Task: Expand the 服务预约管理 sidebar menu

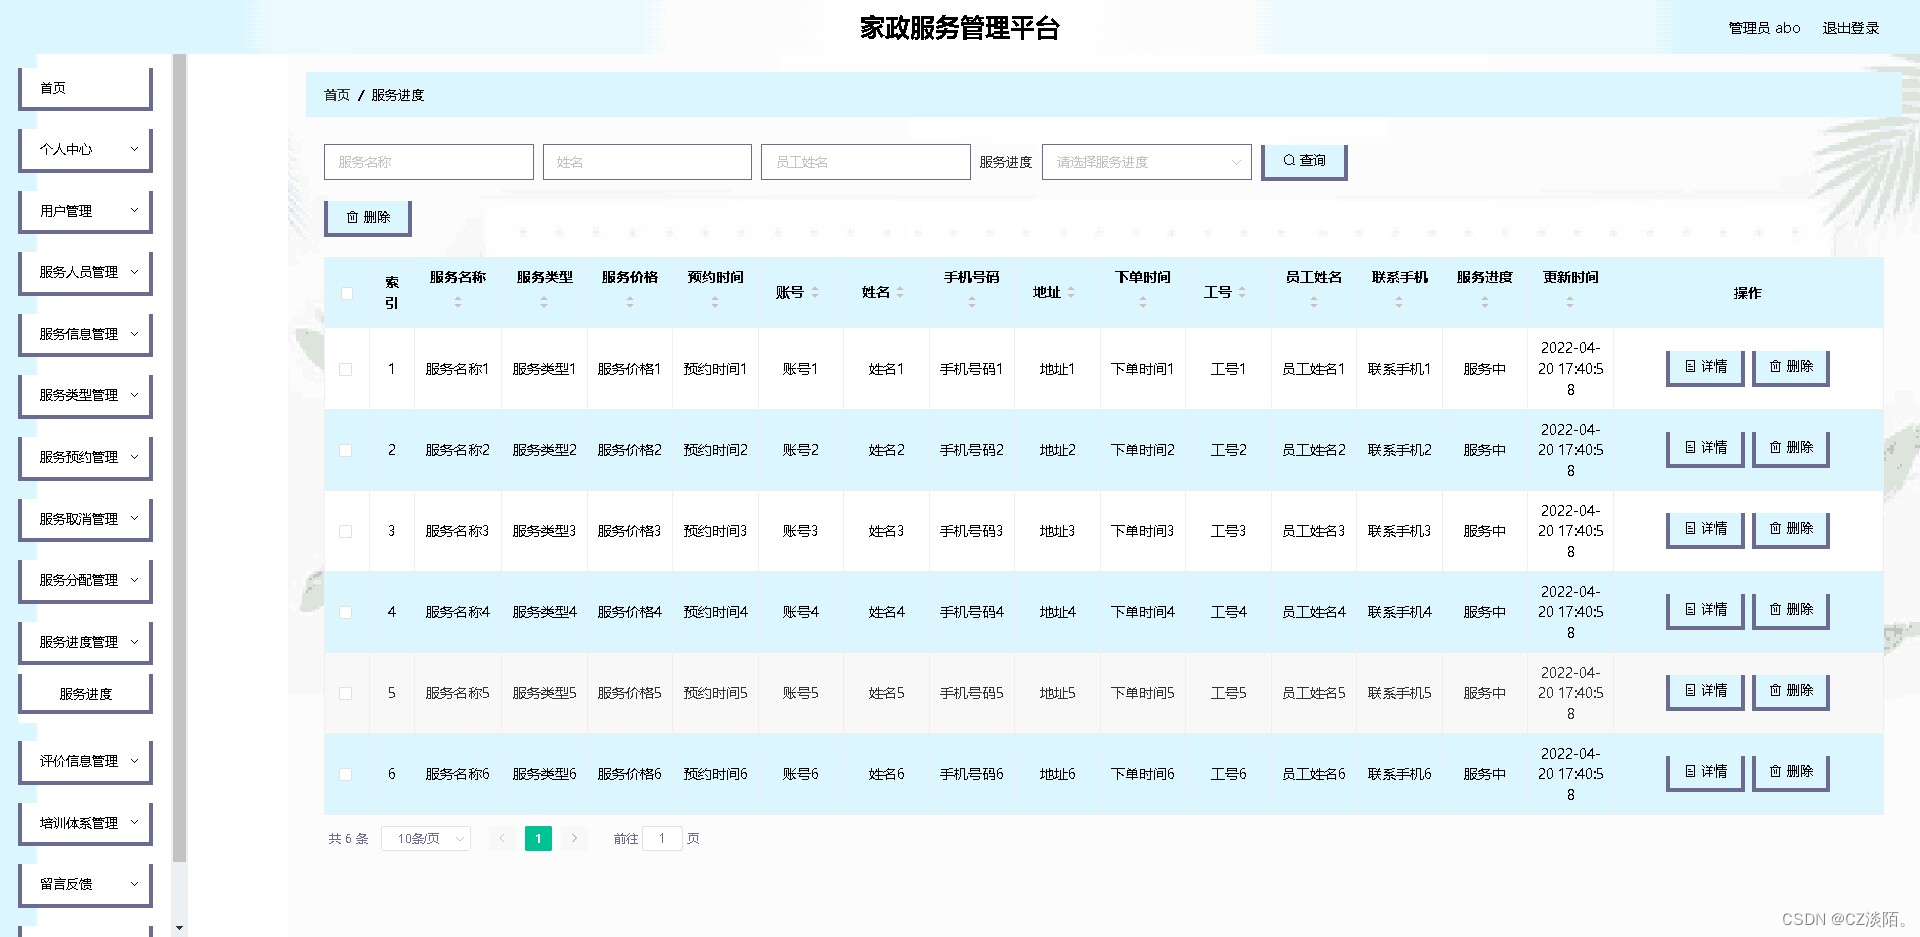Action: pyautogui.click(x=85, y=457)
